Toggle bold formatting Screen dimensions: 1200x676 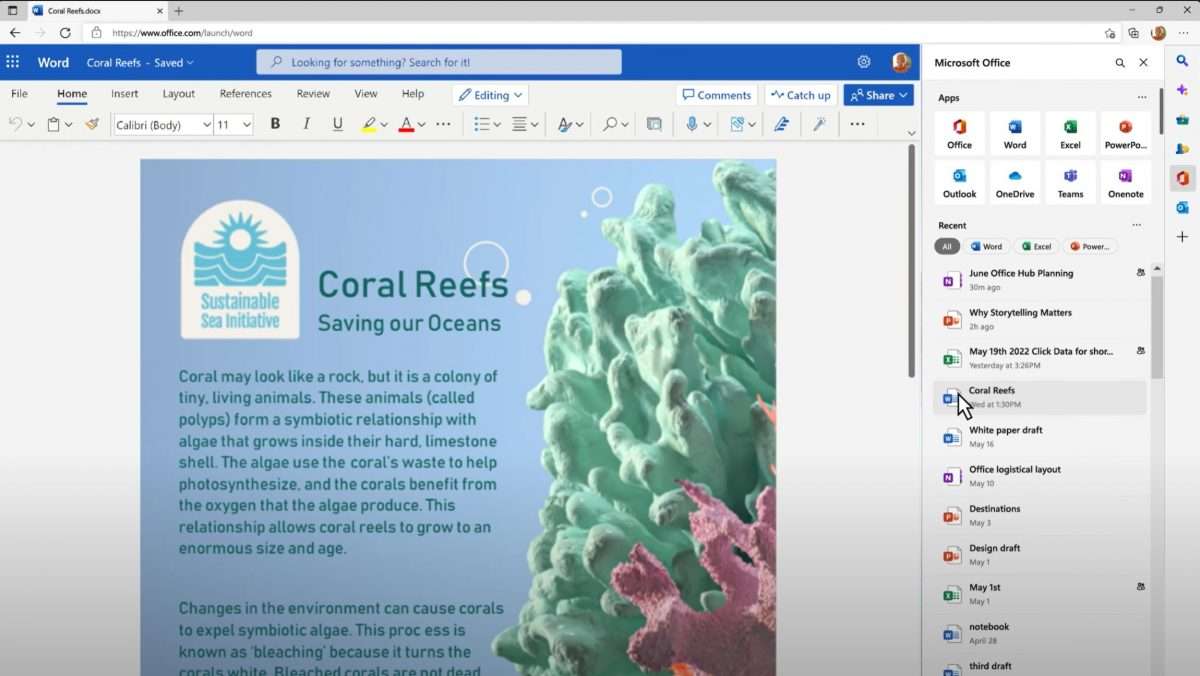(275, 124)
